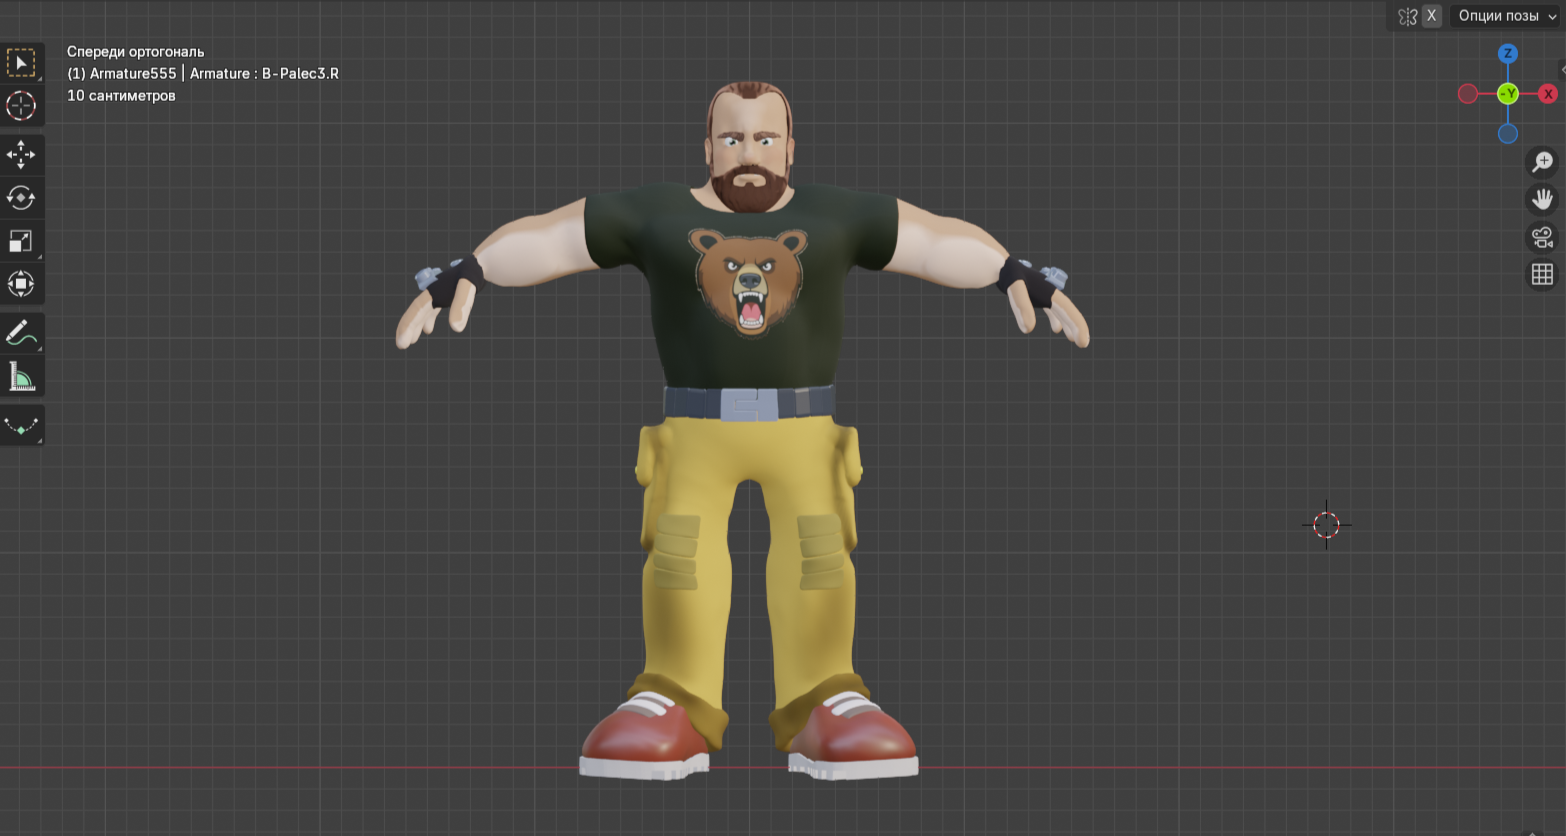Click the pan view hand icon
The width and height of the screenshot is (1566, 836).
coord(1542,198)
